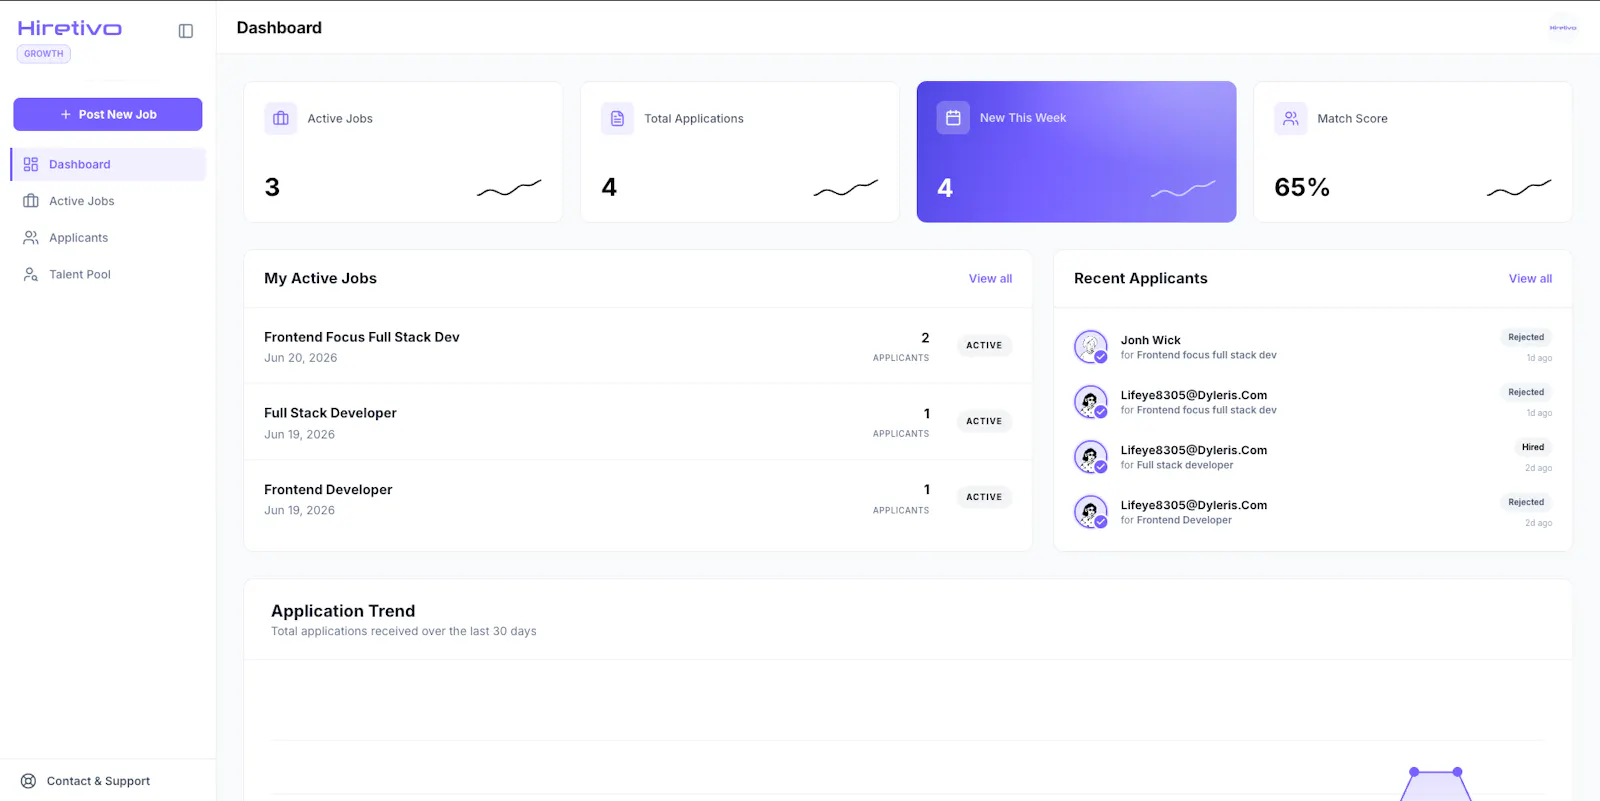Open Talent Pool in the sidebar
Screen dimensions: 1600x801
pos(108,274)
